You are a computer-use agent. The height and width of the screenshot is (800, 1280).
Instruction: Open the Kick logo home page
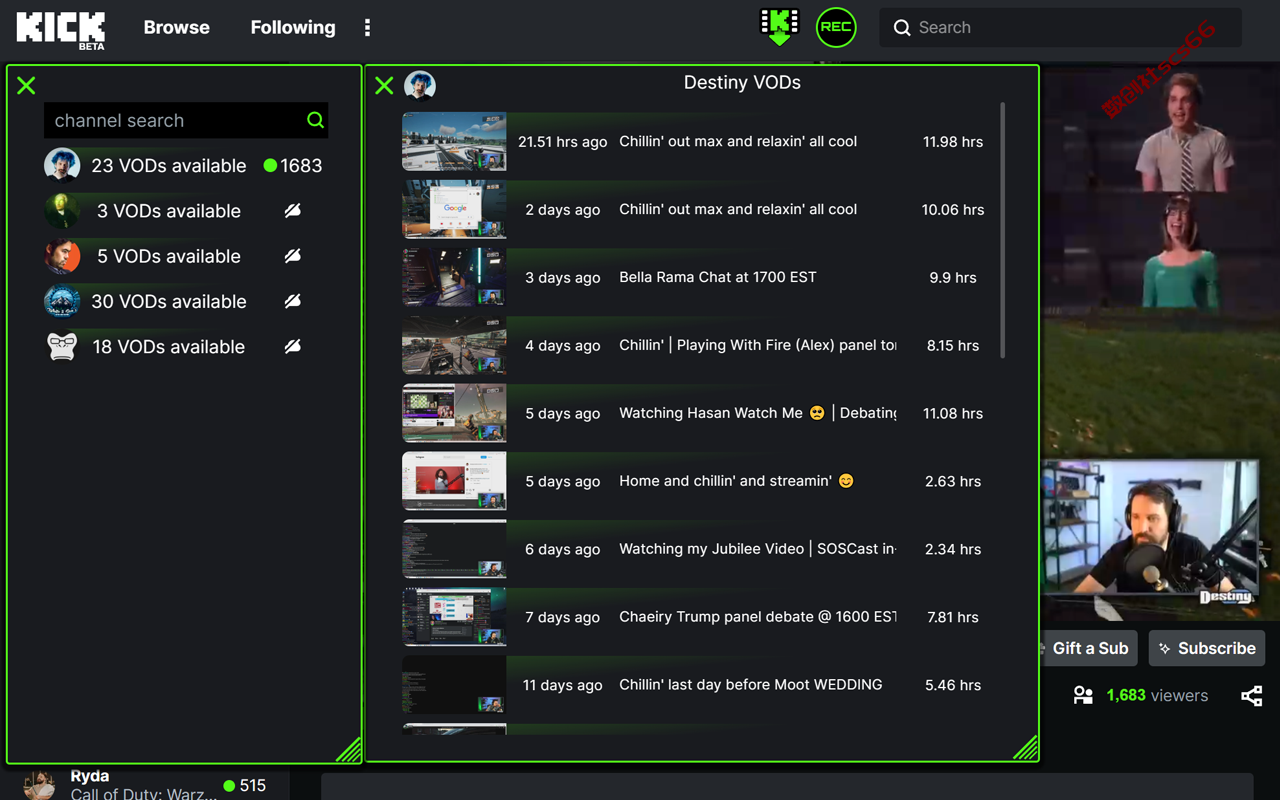coord(61,29)
